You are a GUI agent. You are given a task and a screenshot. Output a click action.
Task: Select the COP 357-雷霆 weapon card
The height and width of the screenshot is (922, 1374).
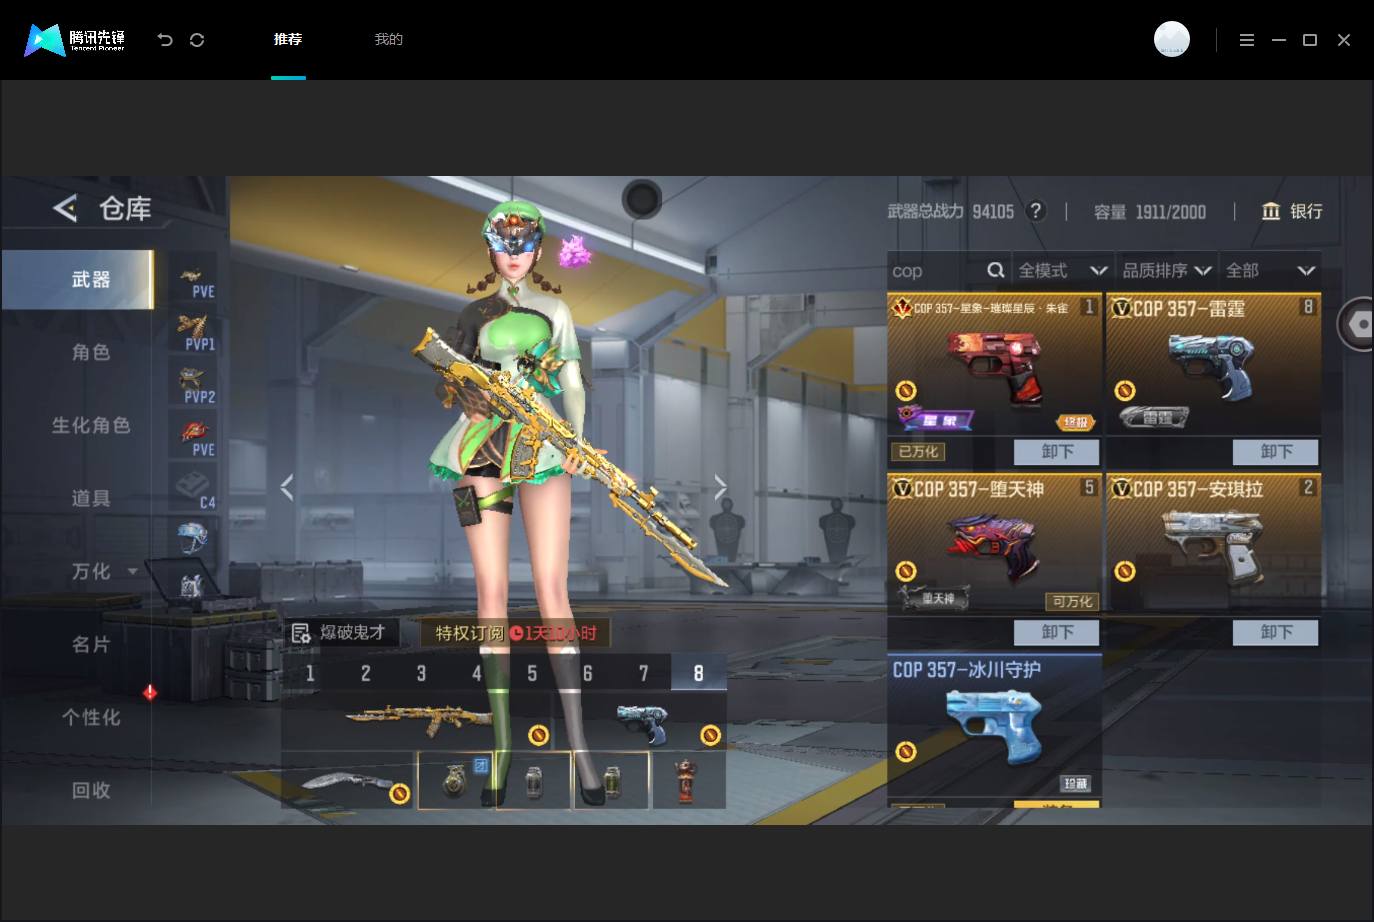(x=1213, y=364)
